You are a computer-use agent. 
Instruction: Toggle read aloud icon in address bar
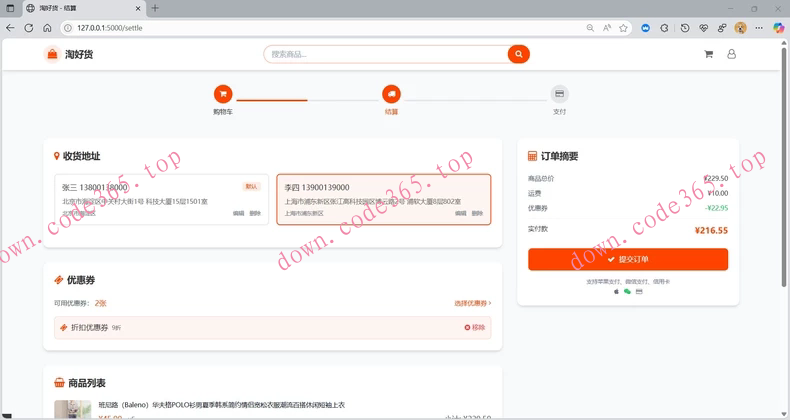[x=607, y=28]
